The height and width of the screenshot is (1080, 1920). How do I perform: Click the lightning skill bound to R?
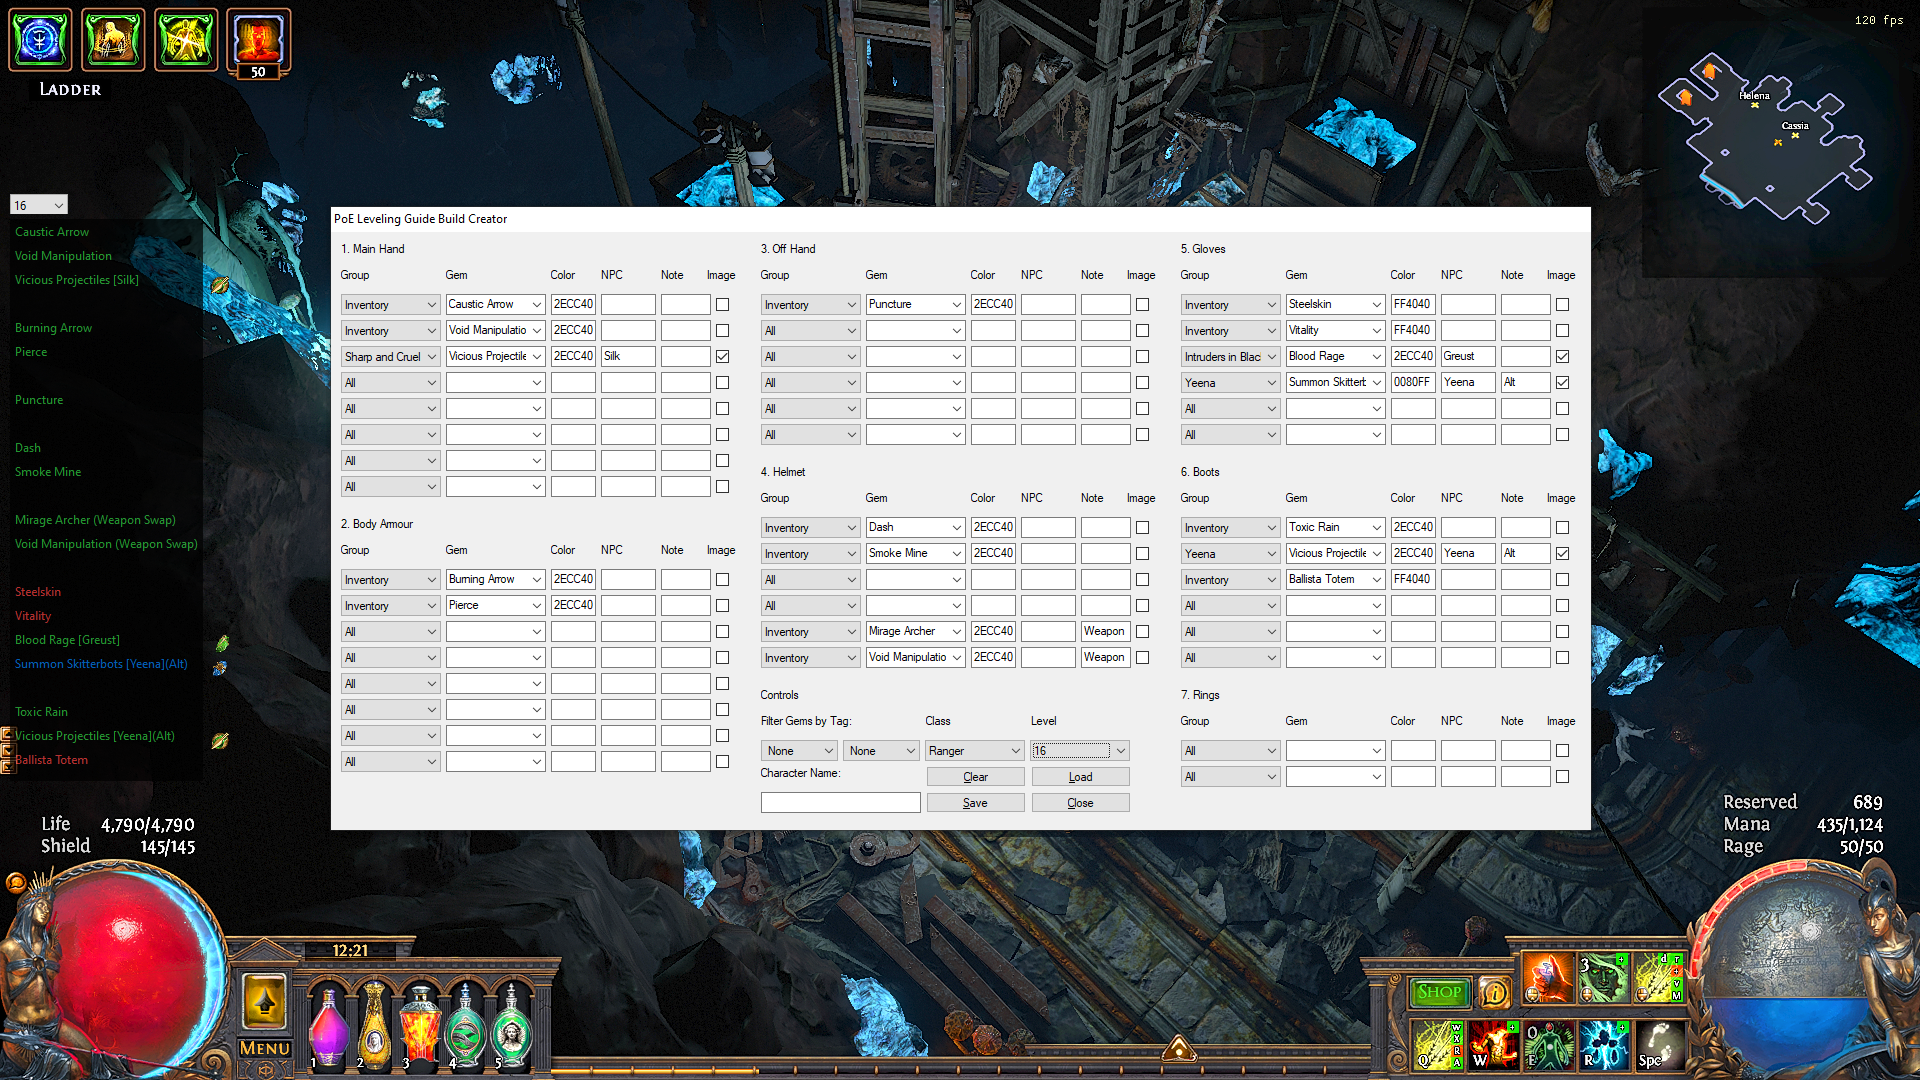(x=1604, y=1045)
